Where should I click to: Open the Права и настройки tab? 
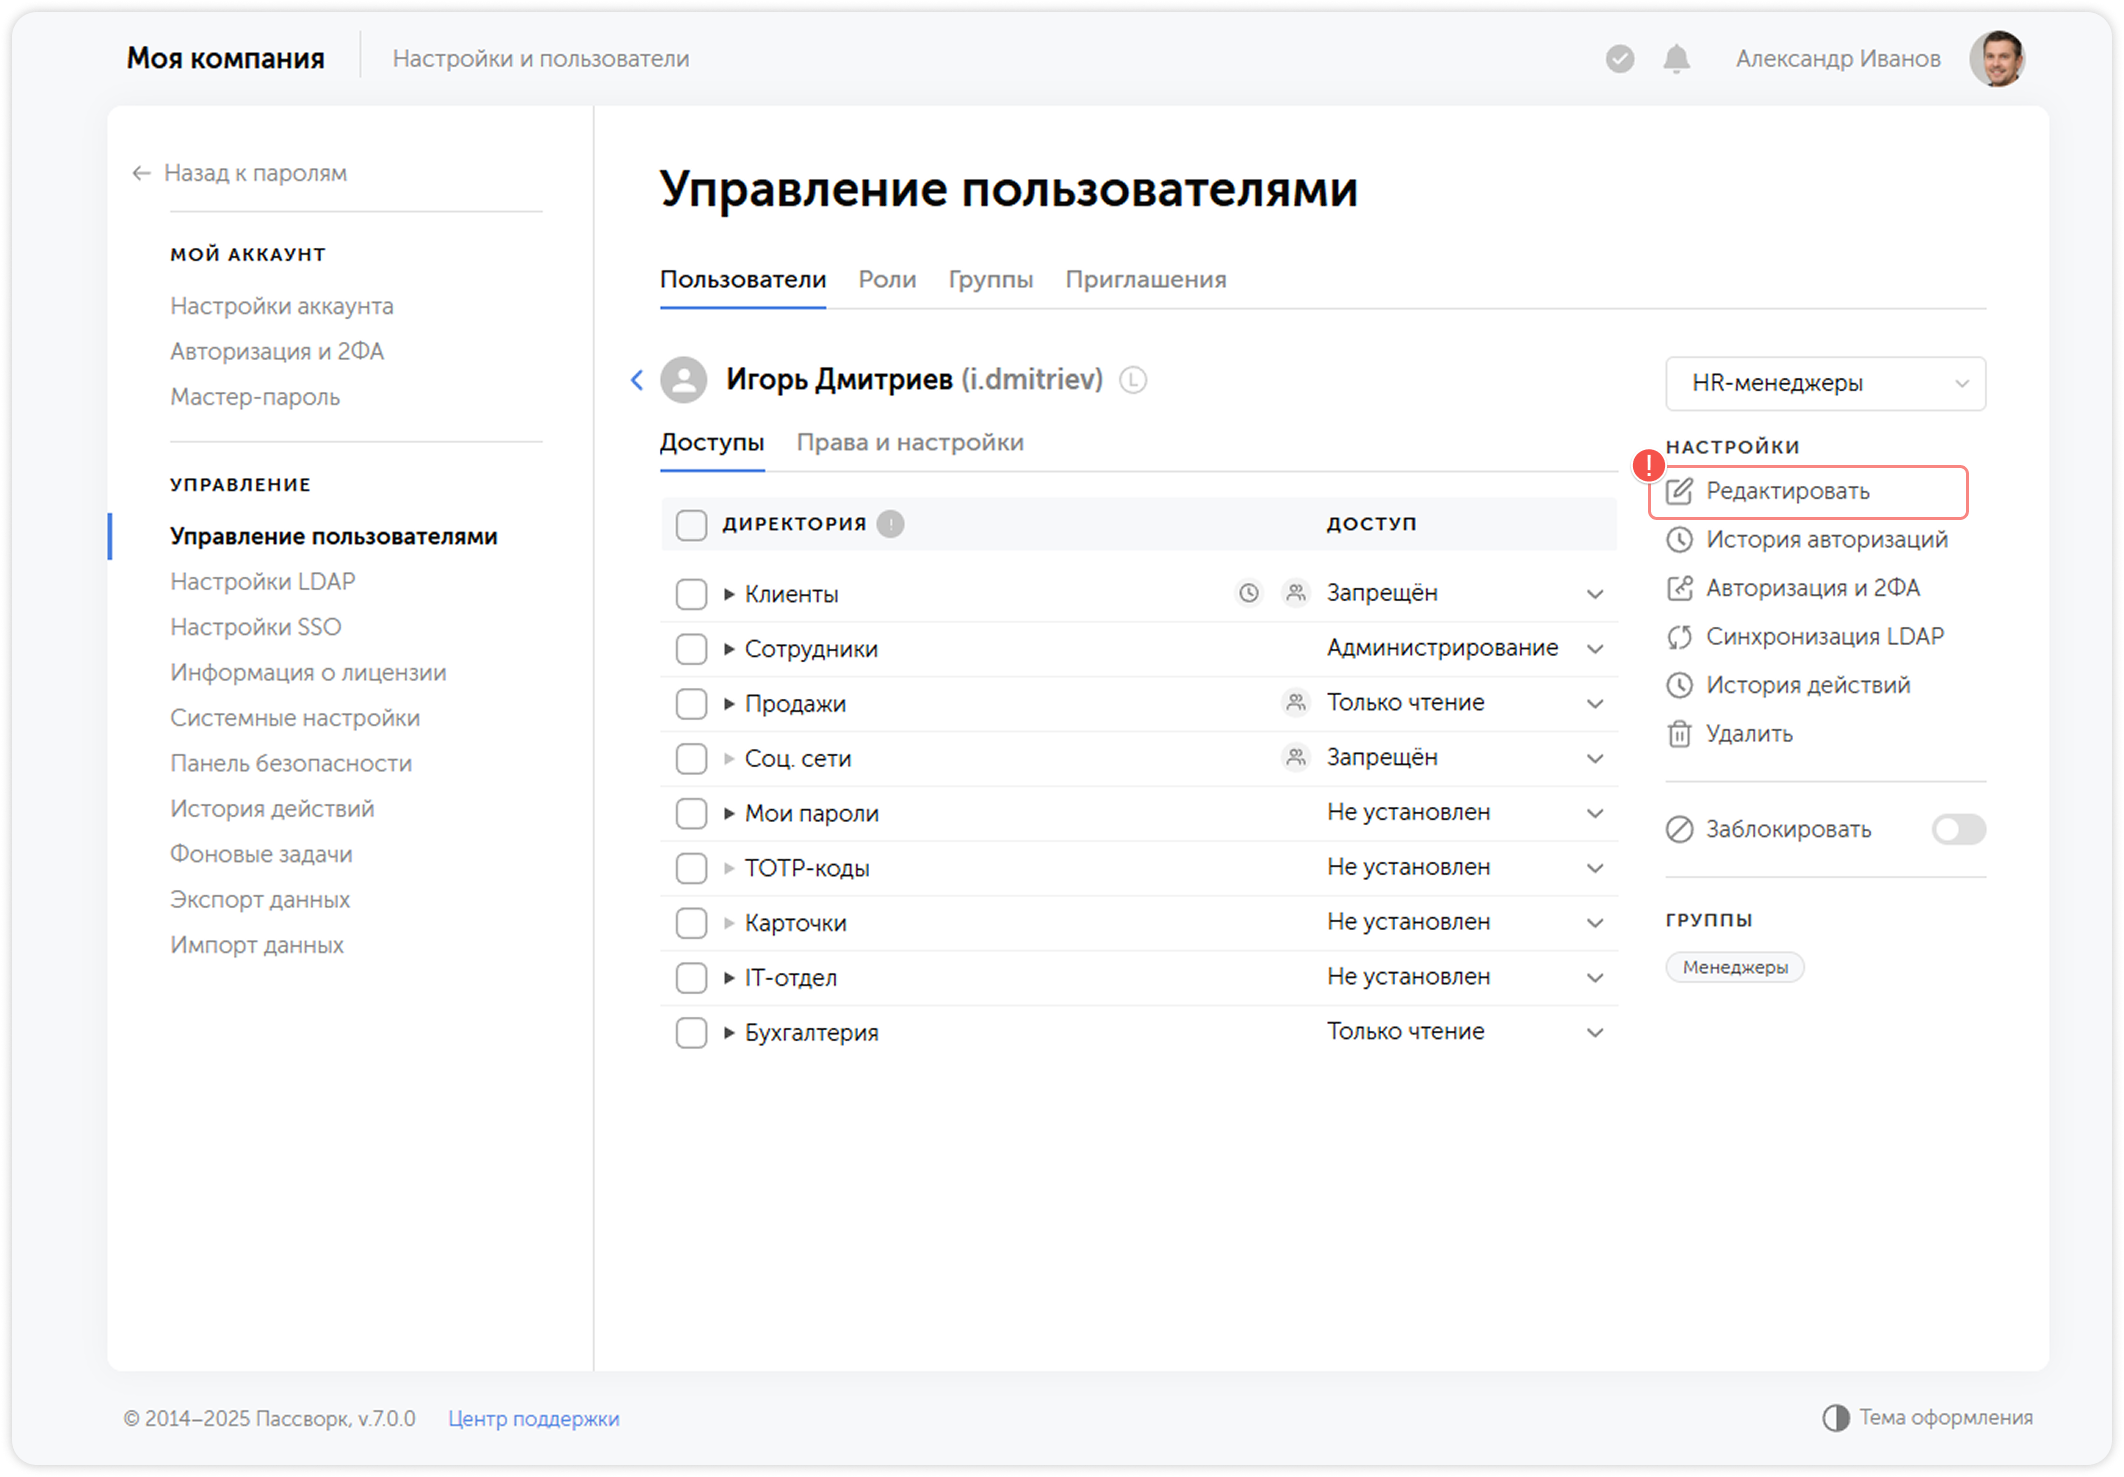coord(909,443)
